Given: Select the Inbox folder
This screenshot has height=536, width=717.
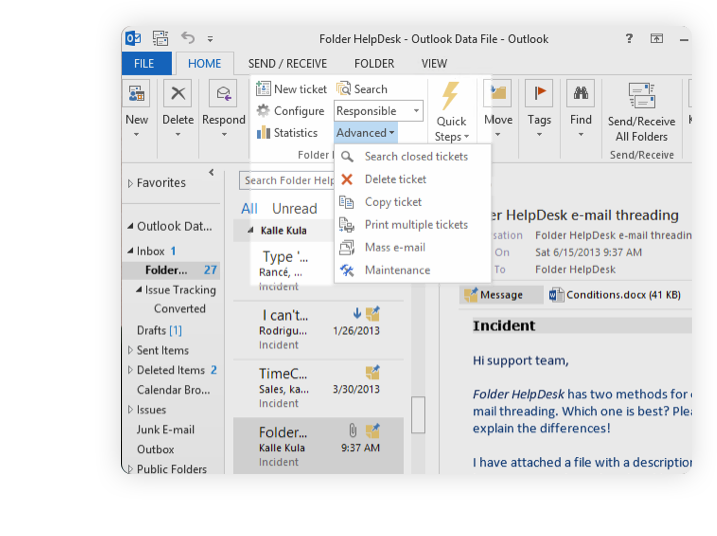Looking at the screenshot, I should click(x=150, y=251).
